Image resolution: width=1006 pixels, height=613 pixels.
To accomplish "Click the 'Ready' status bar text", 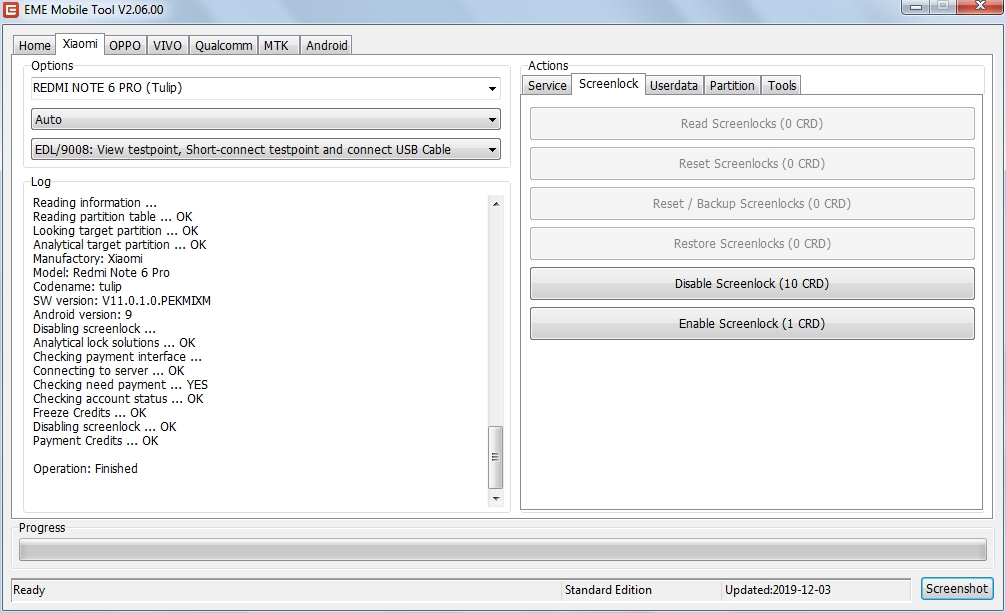I will click(29, 590).
